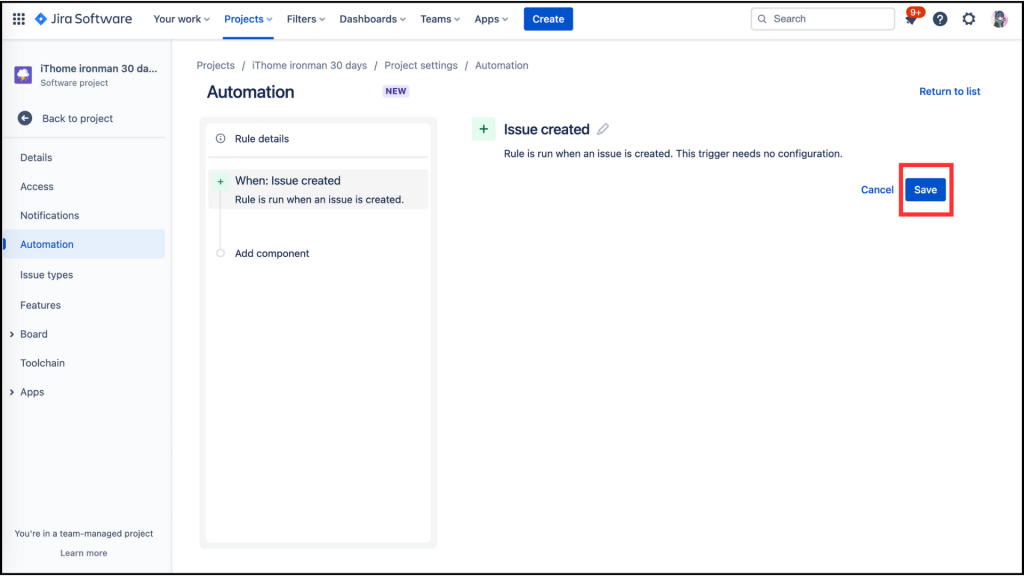Click the Automation page heading
The image size is (1024, 576).
coord(251,92)
